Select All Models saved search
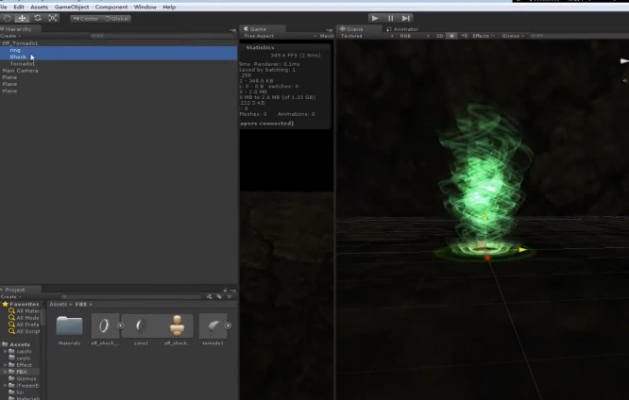The image size is (629, 400). (24, 318)
